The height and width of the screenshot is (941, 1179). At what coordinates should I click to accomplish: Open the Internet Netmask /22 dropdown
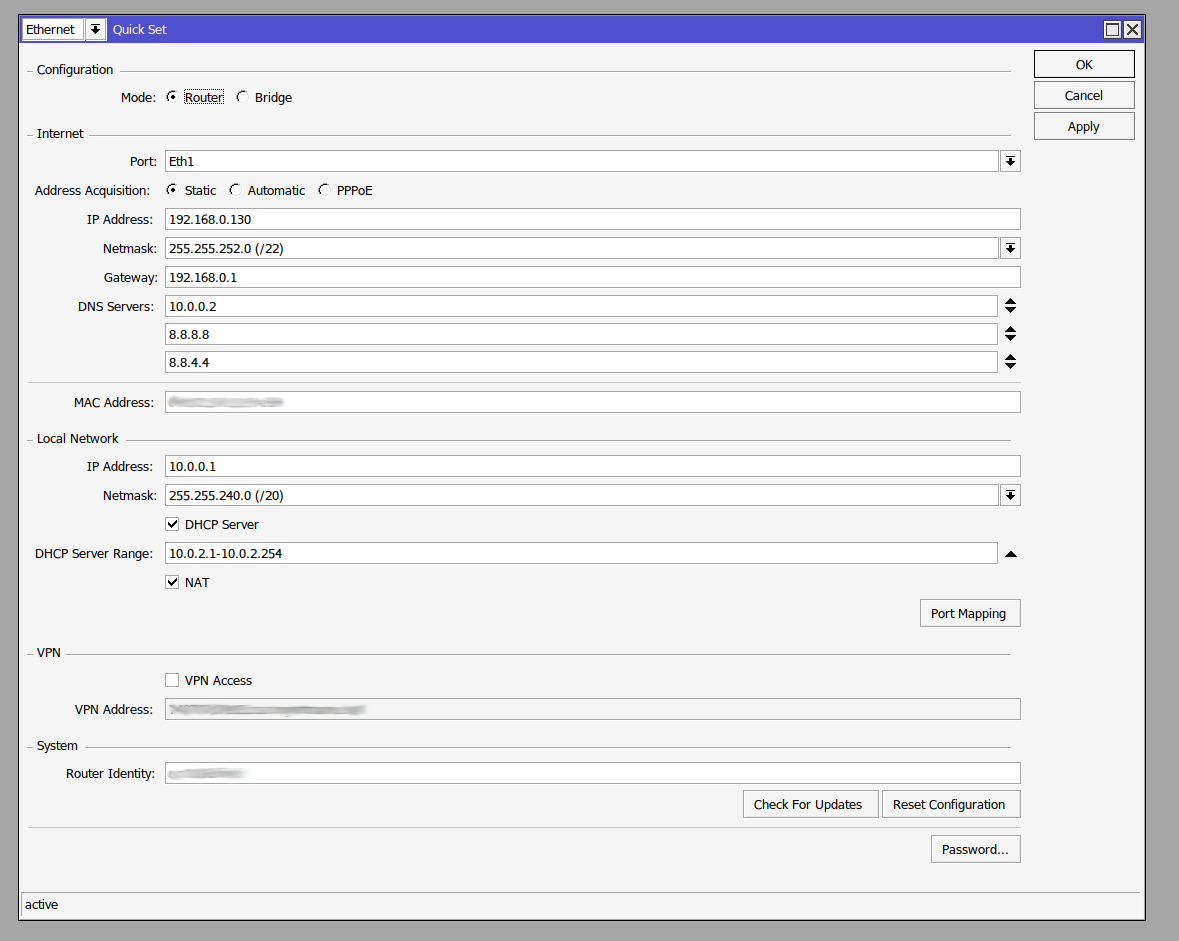1010,248
